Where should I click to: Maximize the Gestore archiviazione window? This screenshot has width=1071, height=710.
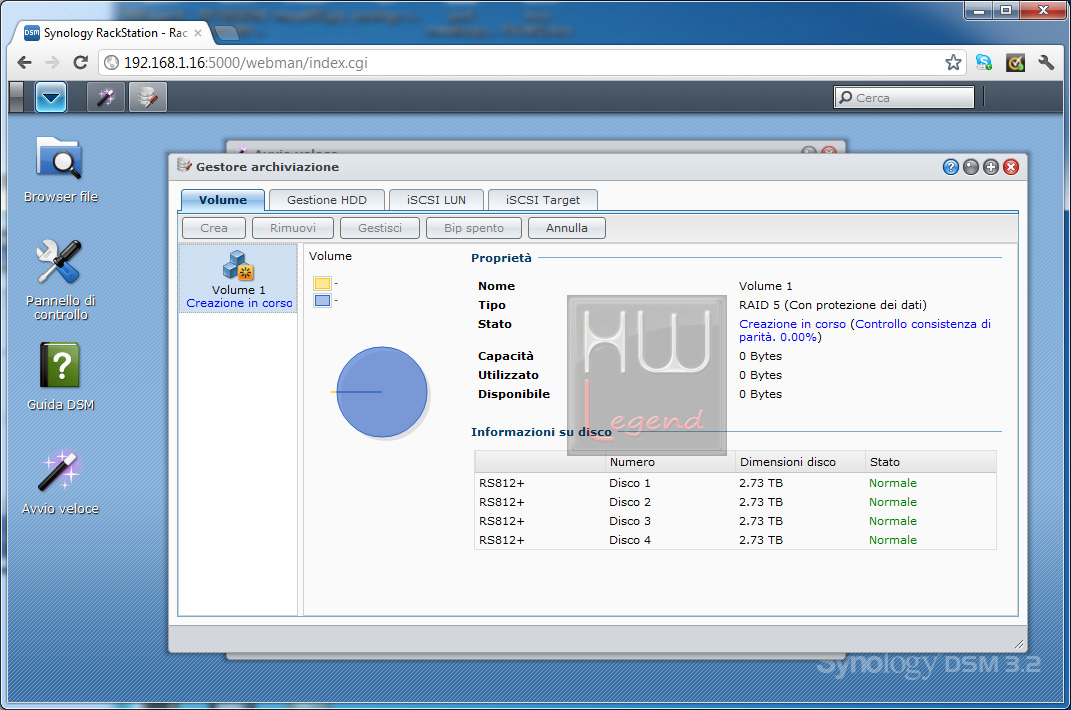pos(991,167)
